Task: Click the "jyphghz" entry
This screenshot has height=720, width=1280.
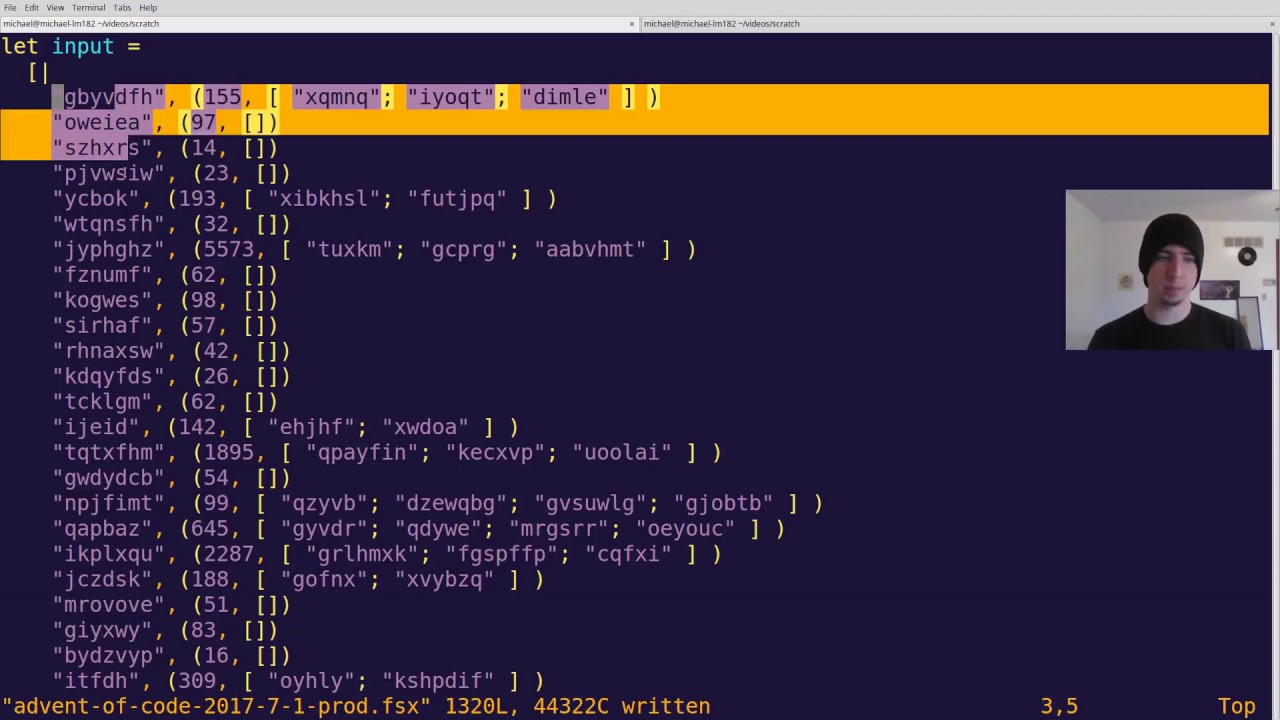Action: pyautogui.click(x=375, y=249)
